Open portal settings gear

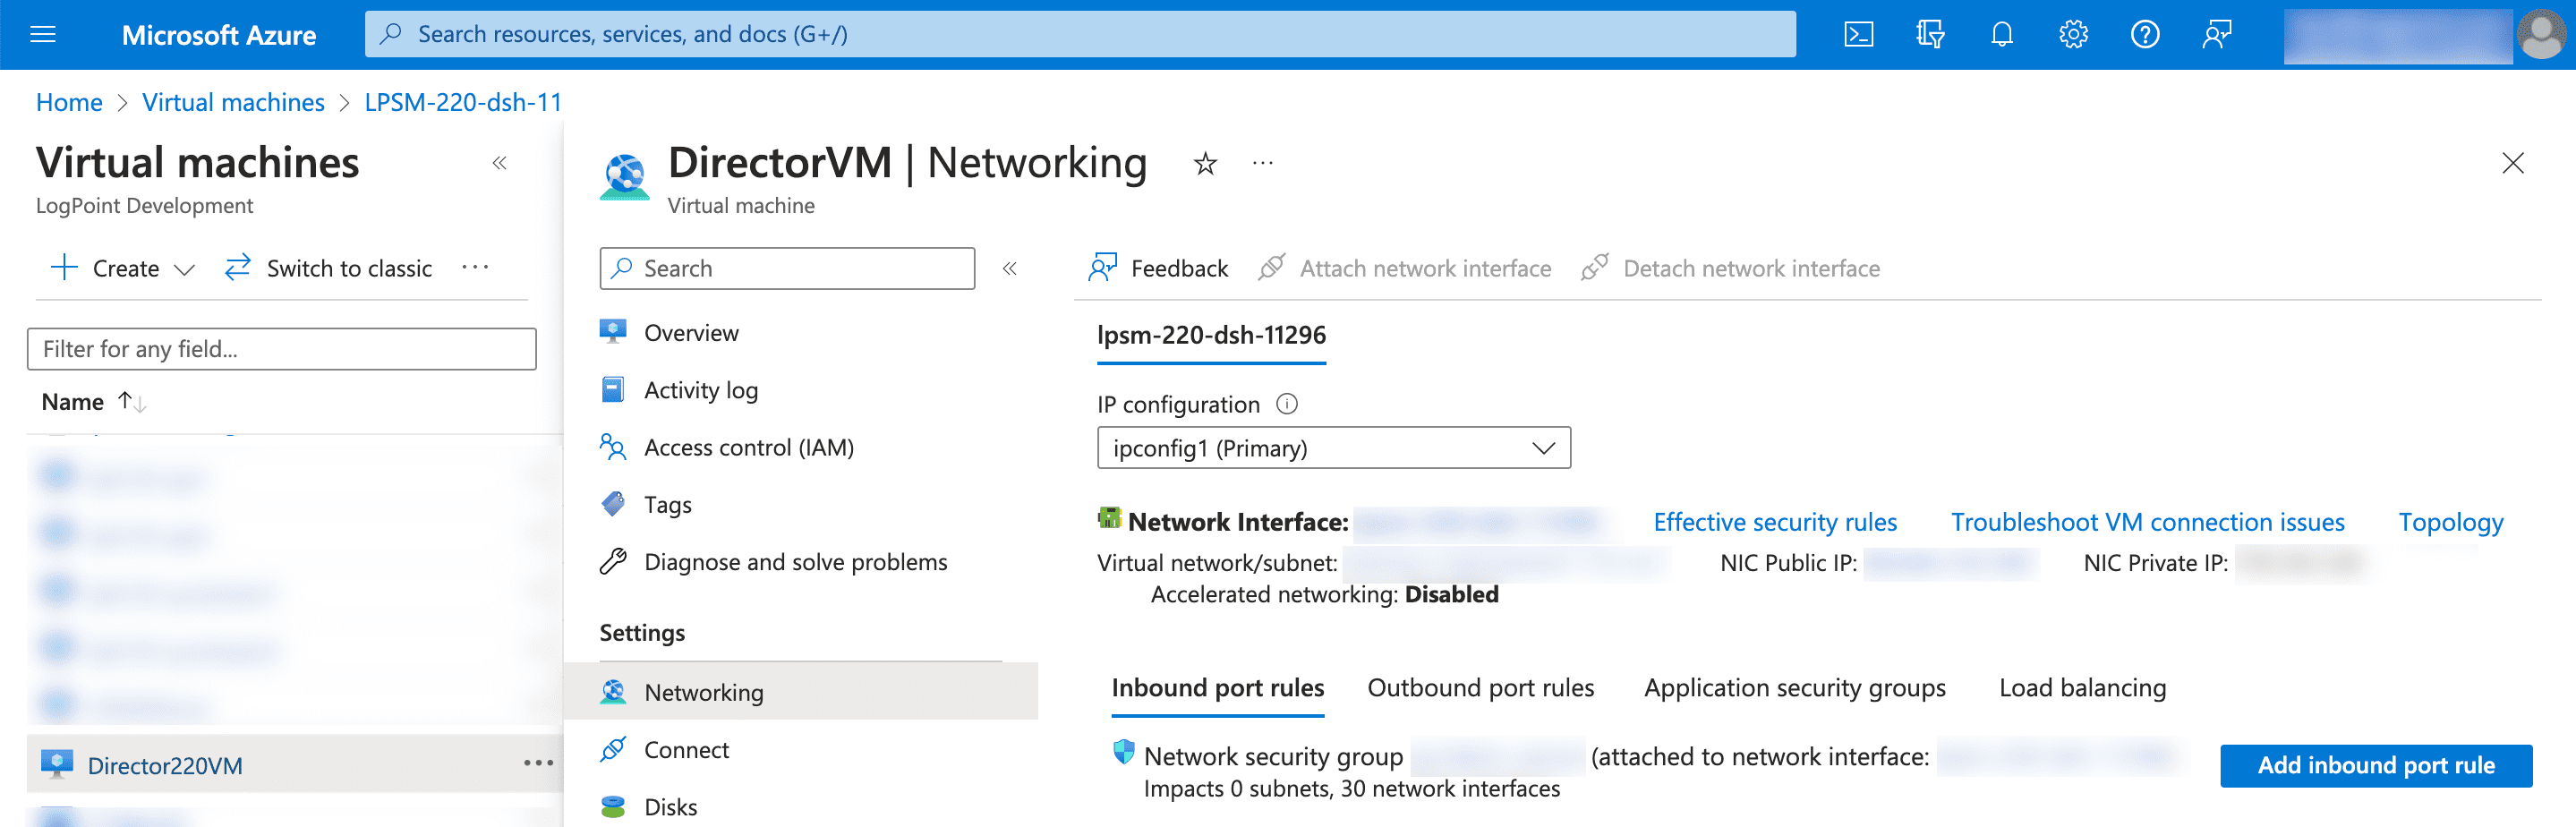click(x=2073, y=33)
